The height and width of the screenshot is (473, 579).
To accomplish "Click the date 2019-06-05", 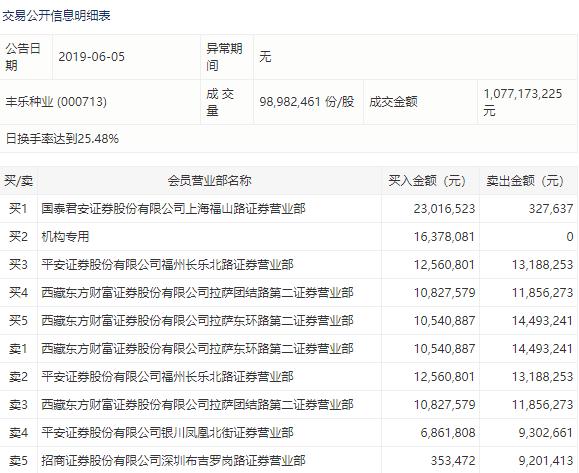I will (x=92, y=57).
